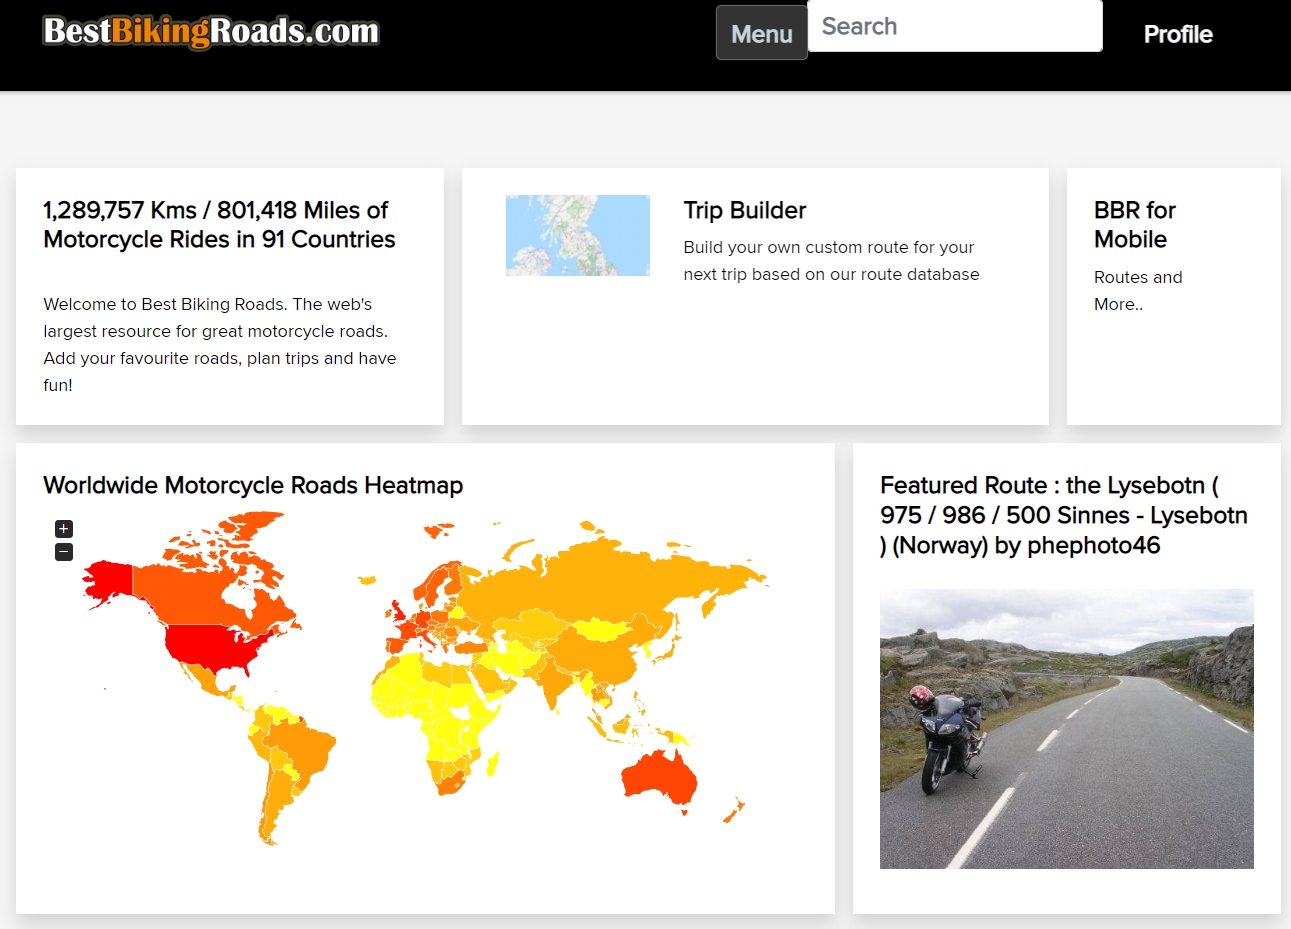Open the Trip Builder heading
Screen dimensions: 1291x929
(x=745, y=210)
